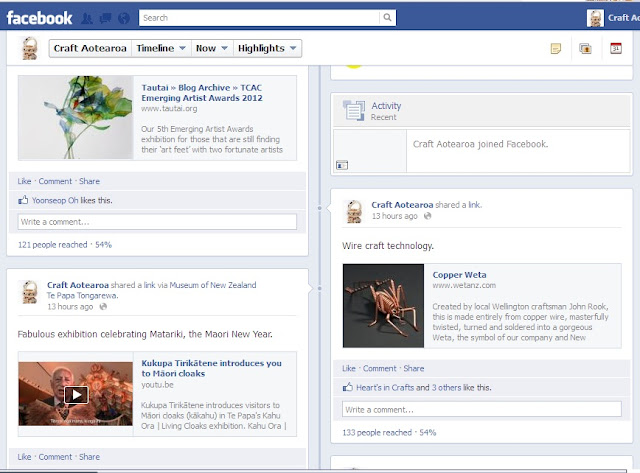Click the public globe icon on Wire craft post
Screen dimensions: 640x473
[427, 216]
